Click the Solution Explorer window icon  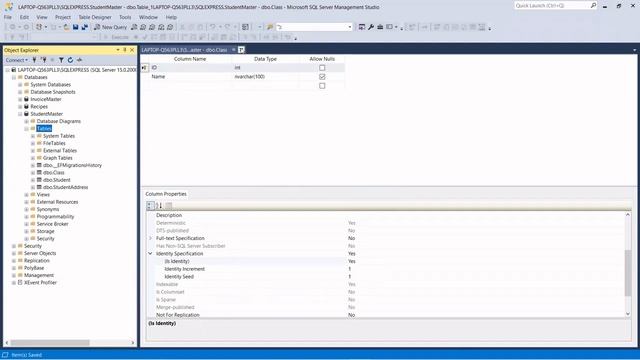[x=362, y=27]
